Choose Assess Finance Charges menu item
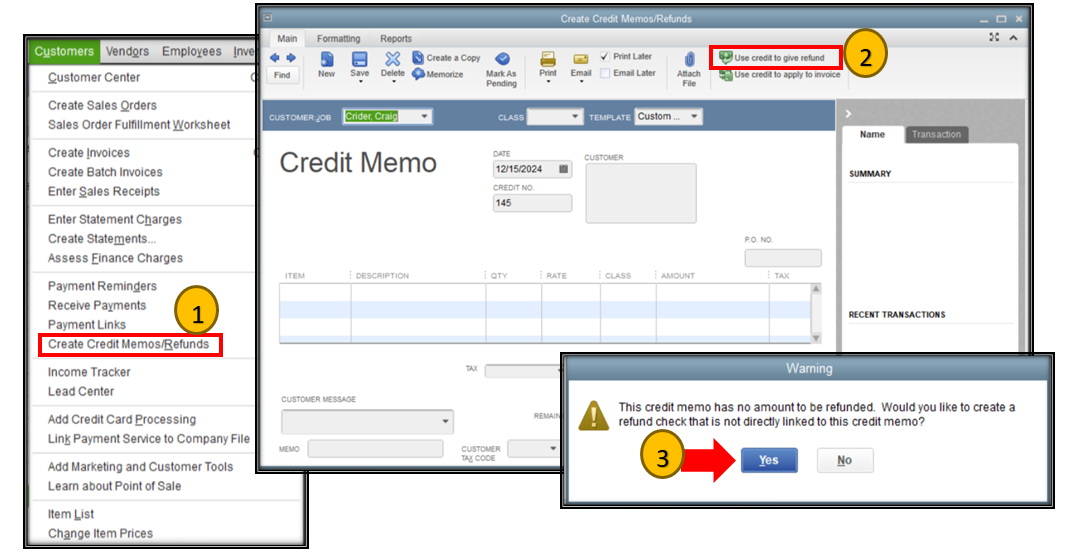The width and height of the screenshot is (1069, 556). [115, 258]
